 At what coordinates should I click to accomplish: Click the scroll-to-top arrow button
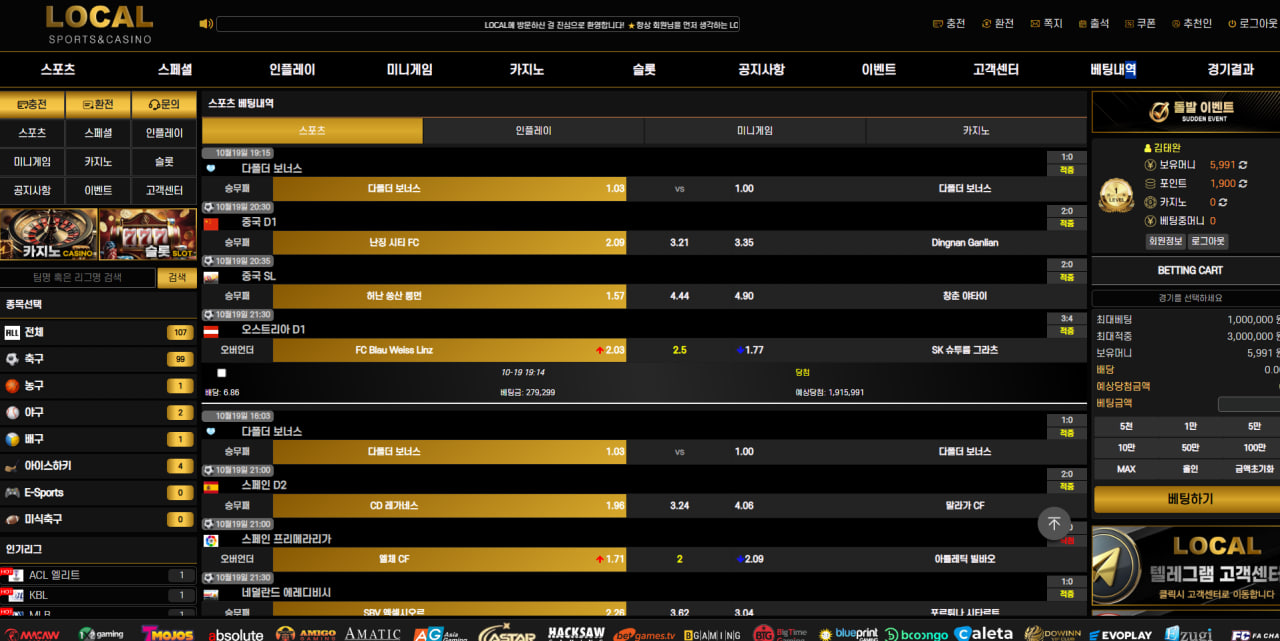(x=1054, y=523)
